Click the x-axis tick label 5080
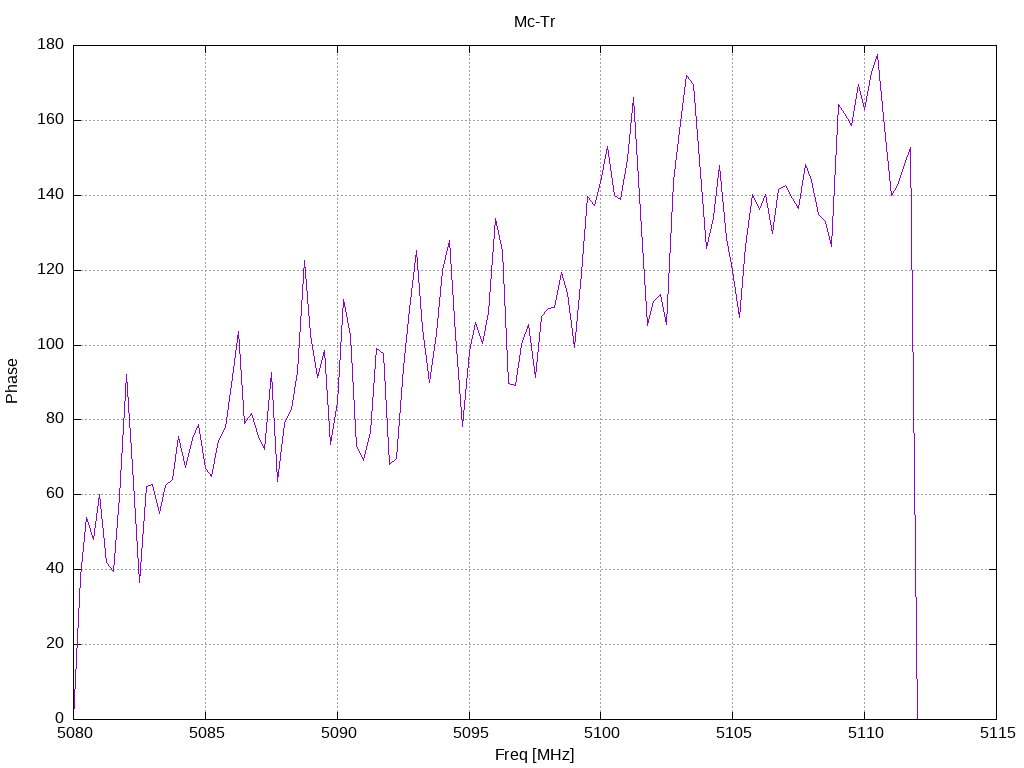This screenshot has height=768, width=1024. 74,733
